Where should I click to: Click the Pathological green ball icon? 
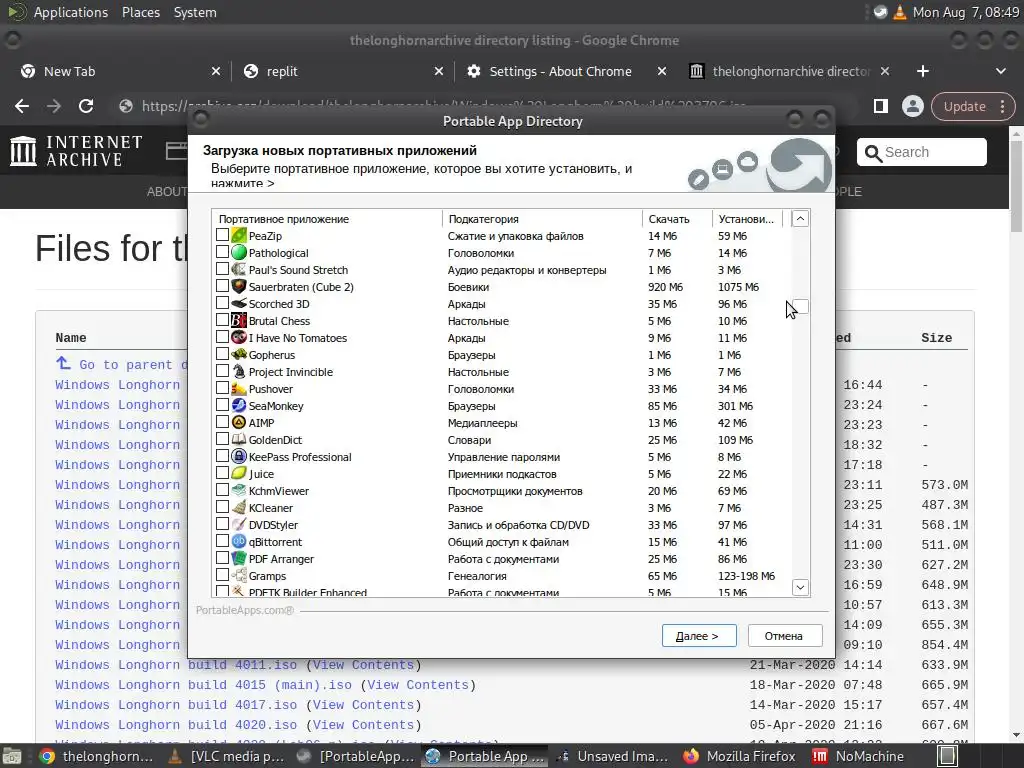[x=239, y=252]
